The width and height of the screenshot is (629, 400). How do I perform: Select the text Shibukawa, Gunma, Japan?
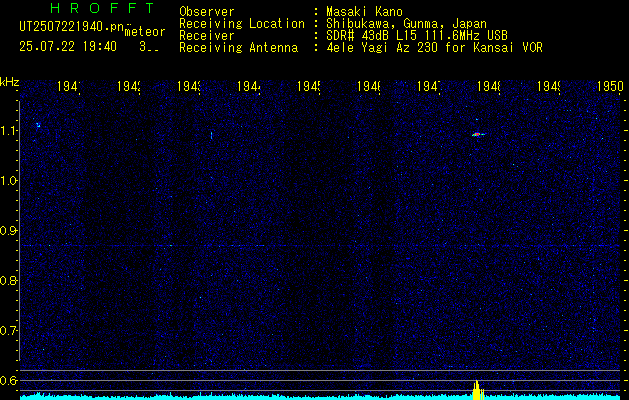pyautogui.click(x=406, y=24)
